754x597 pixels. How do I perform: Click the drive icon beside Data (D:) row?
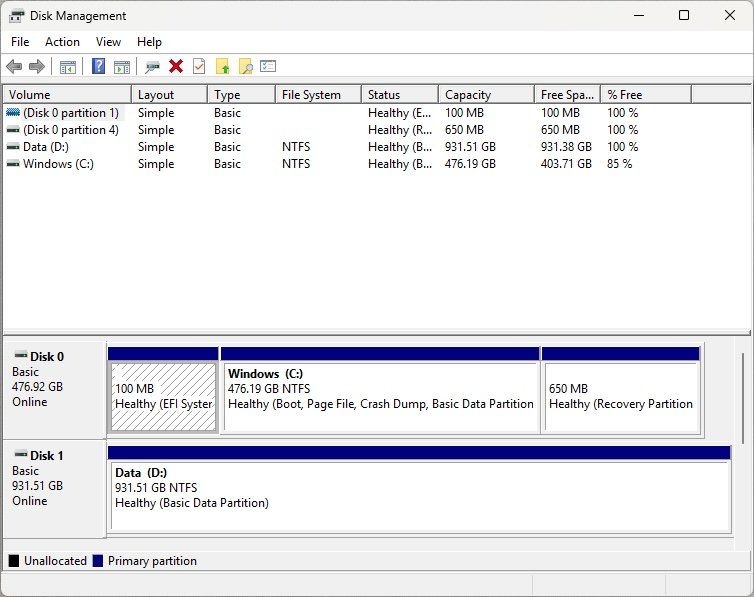pos(13,147)
